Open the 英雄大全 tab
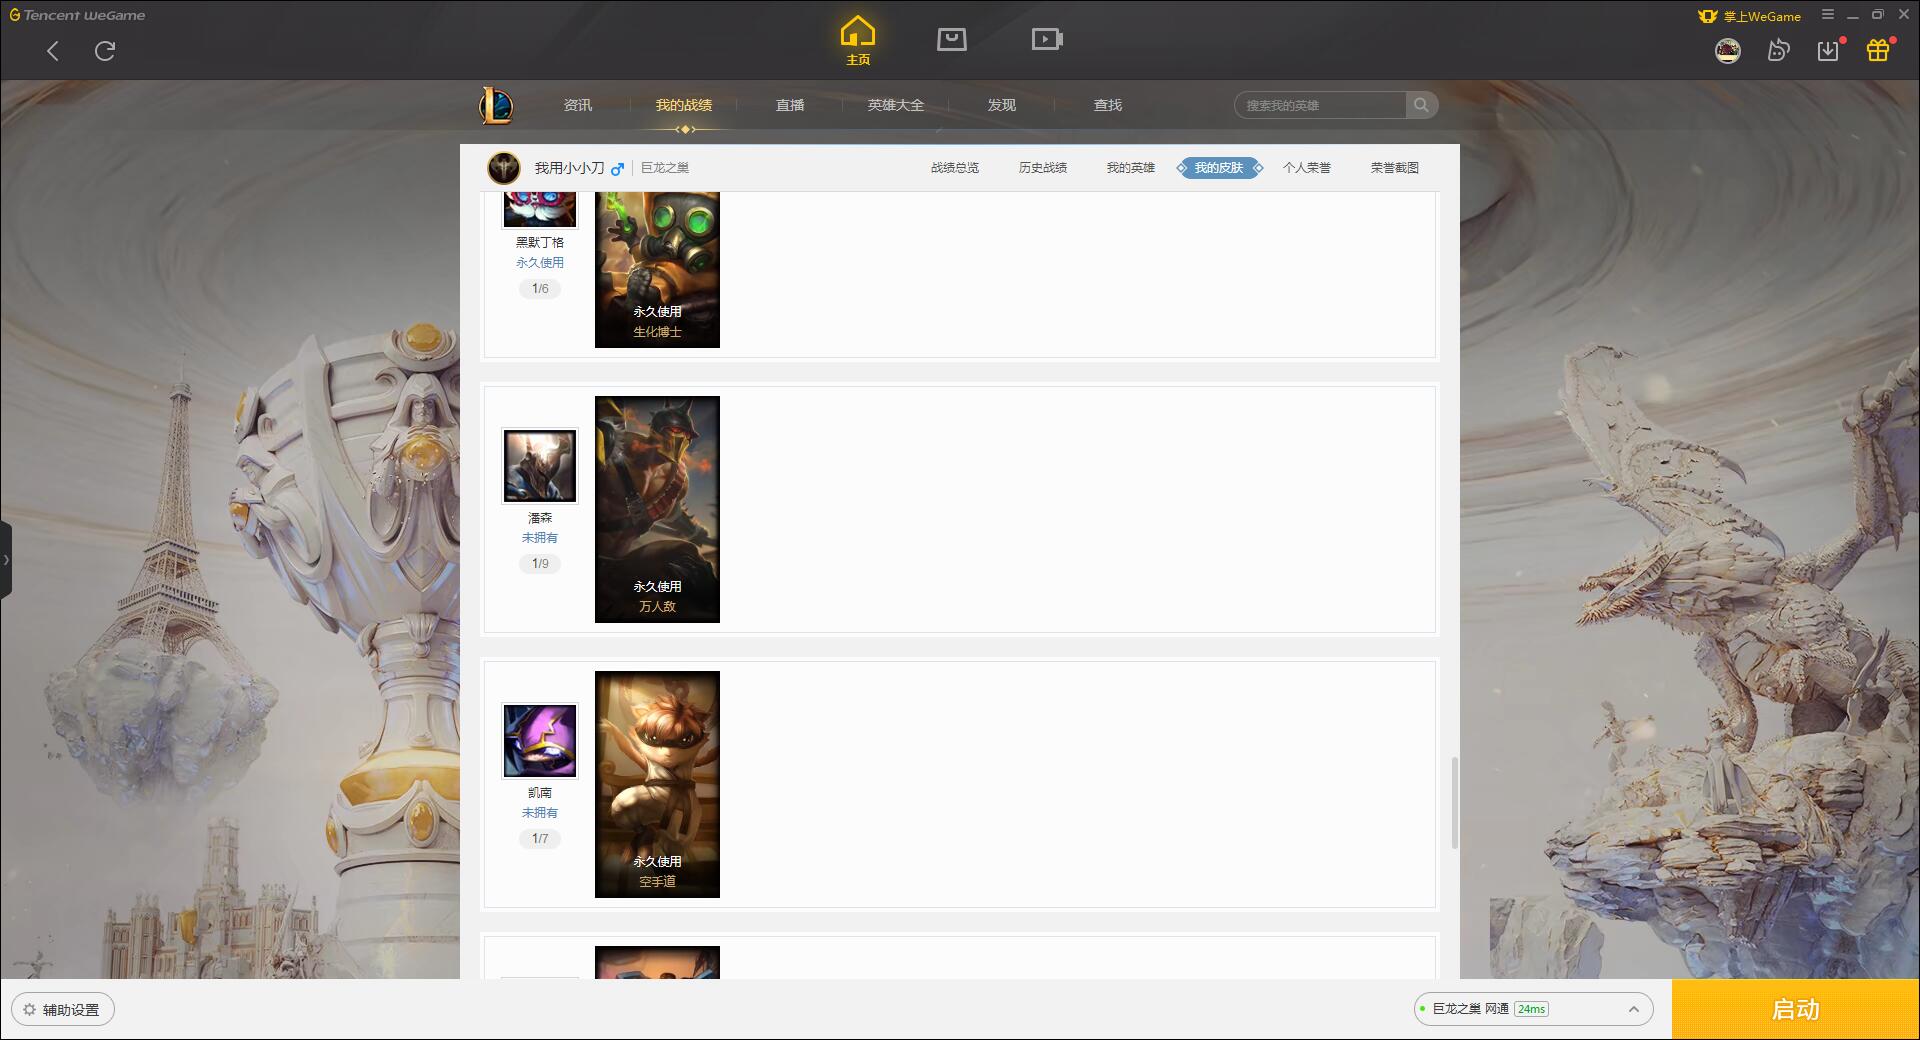The height and width of the screenshot is (1040, 1920). click(x=896, y=105)
